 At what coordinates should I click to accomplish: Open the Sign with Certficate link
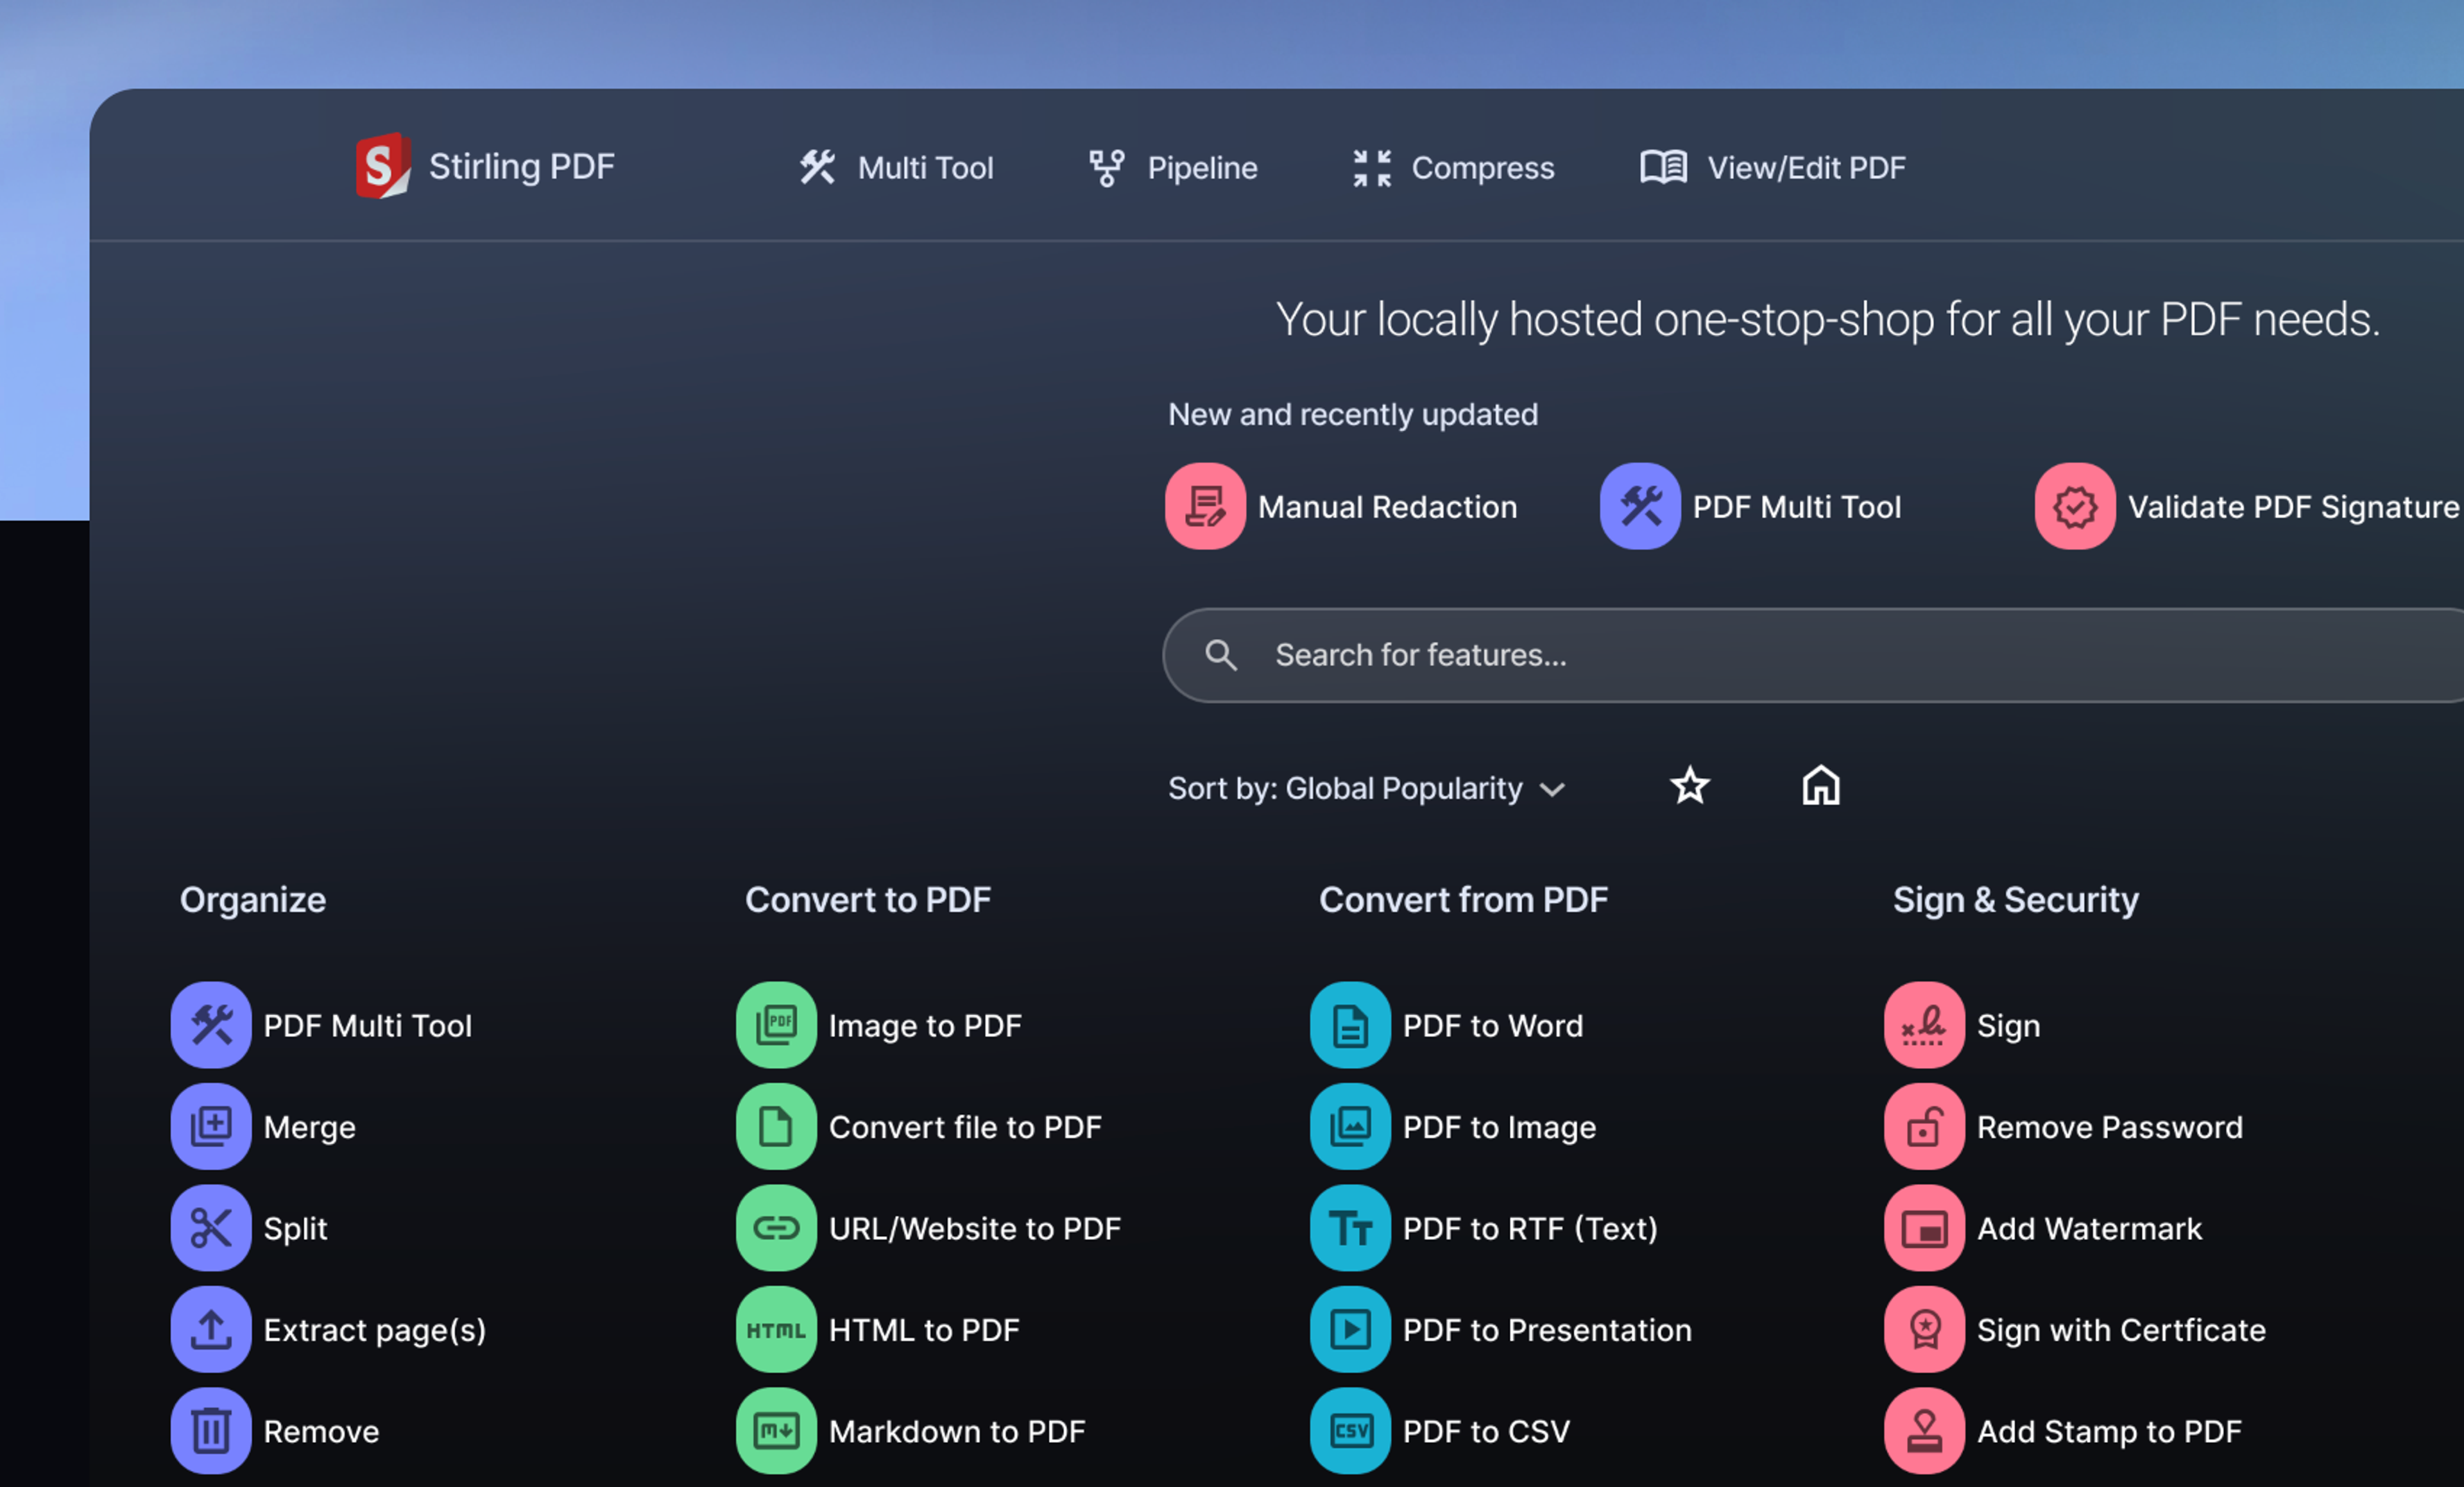pos(2120,1330)
